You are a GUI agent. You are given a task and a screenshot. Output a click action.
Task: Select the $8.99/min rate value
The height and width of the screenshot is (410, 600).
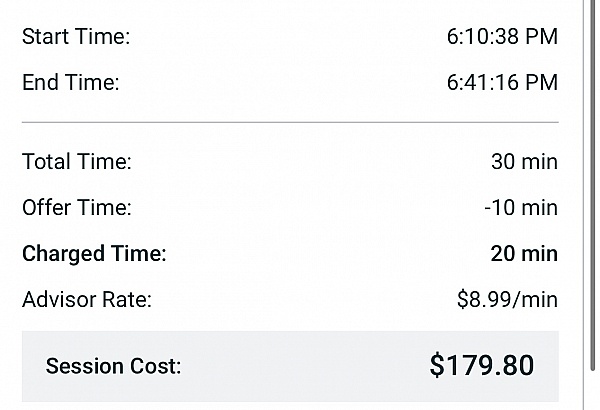tap(507, 299)
